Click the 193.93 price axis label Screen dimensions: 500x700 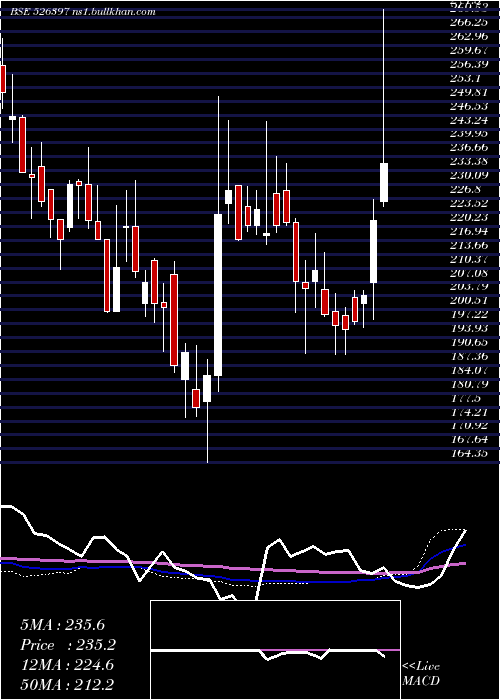coord(468,328)
